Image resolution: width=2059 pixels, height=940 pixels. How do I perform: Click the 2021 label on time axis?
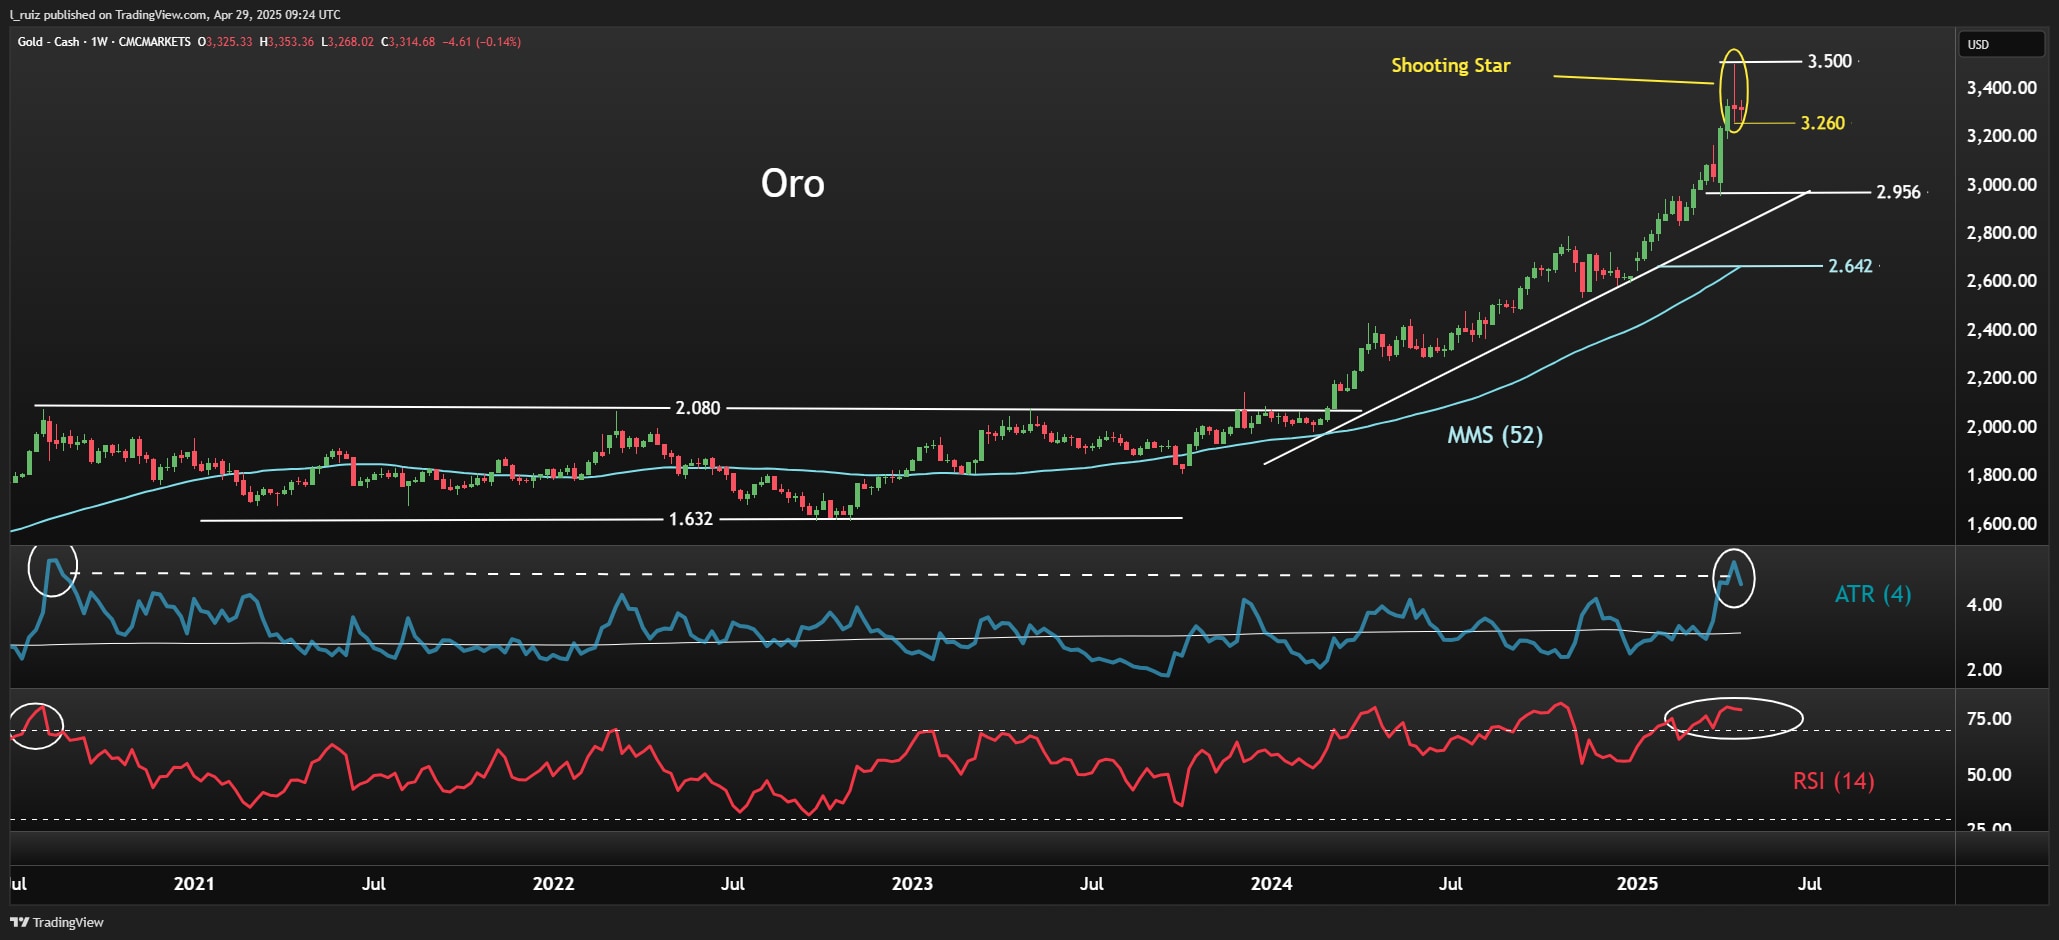[194, 884]
